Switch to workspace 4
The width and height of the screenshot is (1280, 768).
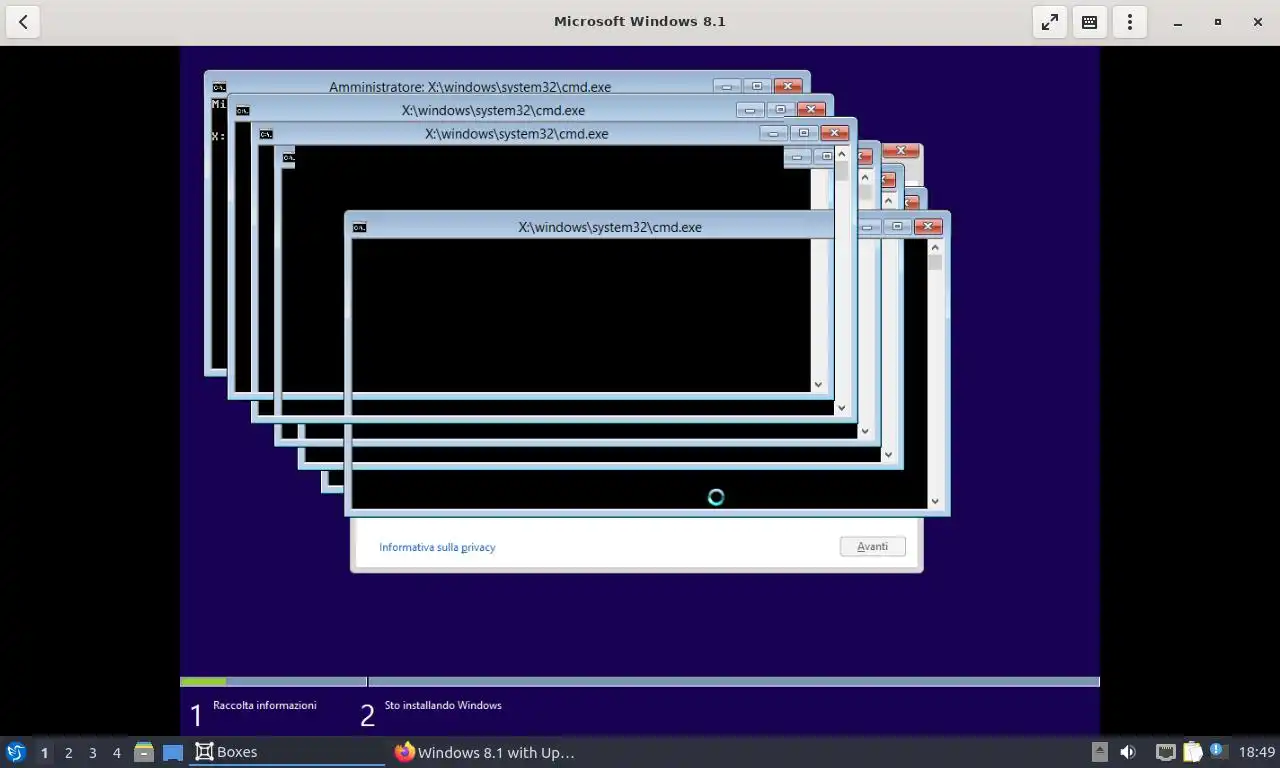click(x=116, y=752)
